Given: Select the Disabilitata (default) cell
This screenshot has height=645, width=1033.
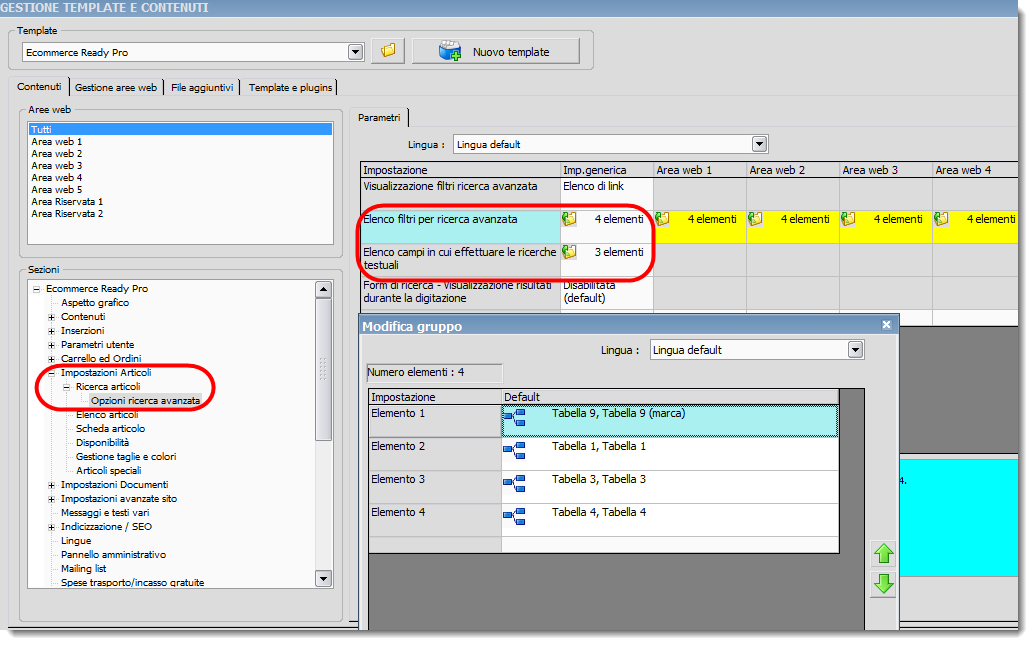Looking at the screenshot, I should [607, 292].
